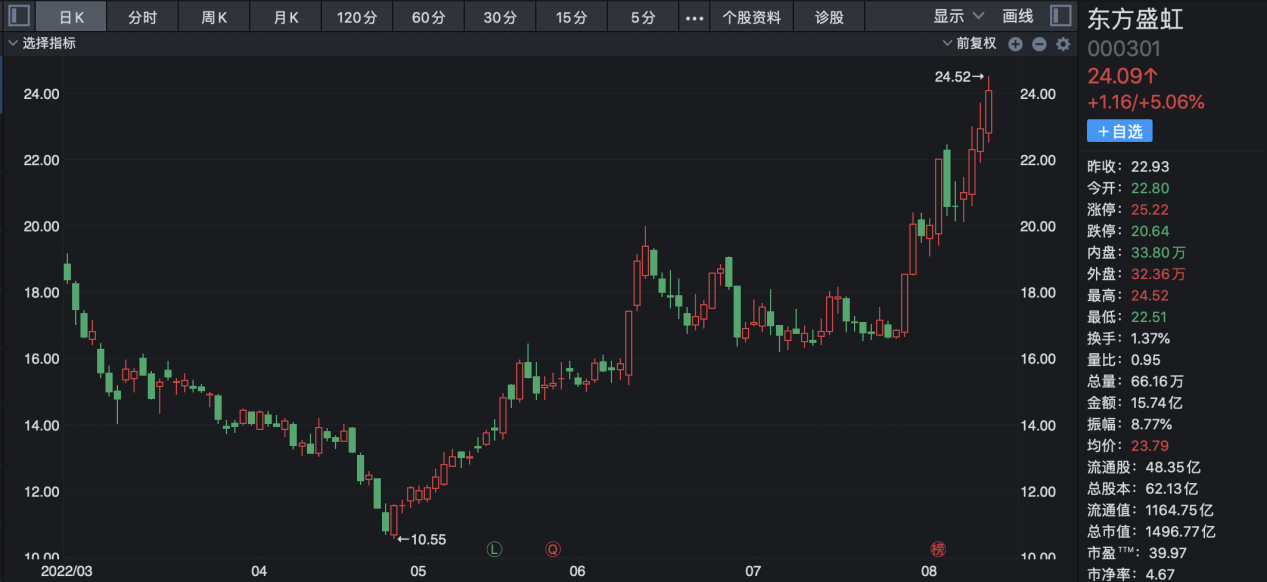Switch to the 分时 tab

pos(143,17)
